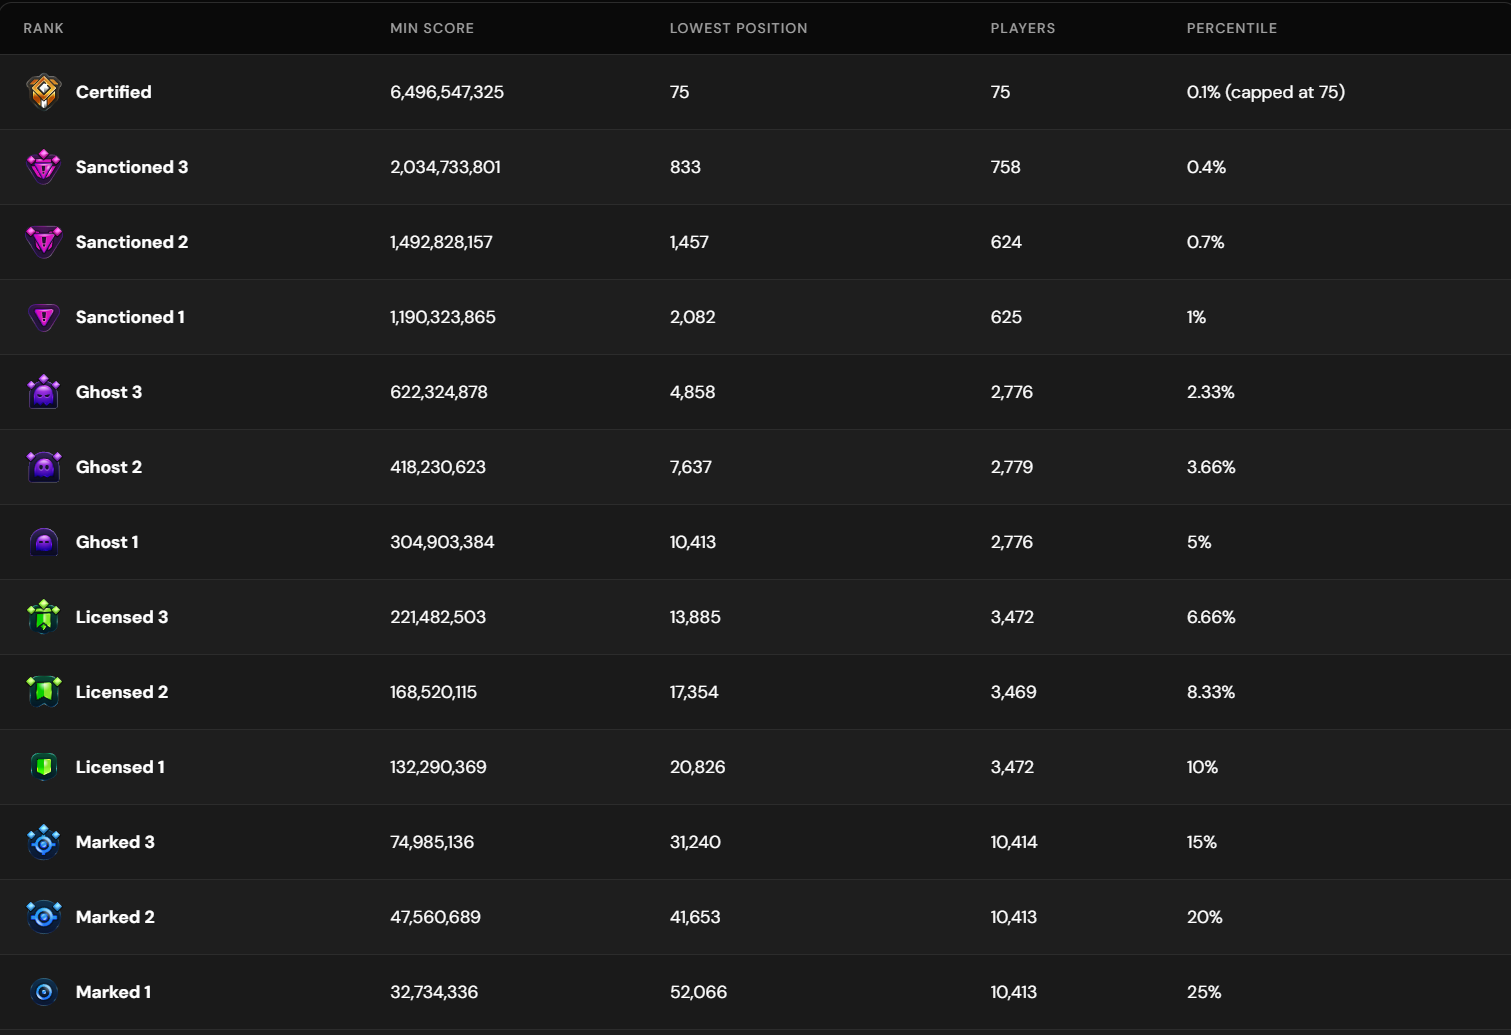Click lowest position value 13,885

point(695,617)
